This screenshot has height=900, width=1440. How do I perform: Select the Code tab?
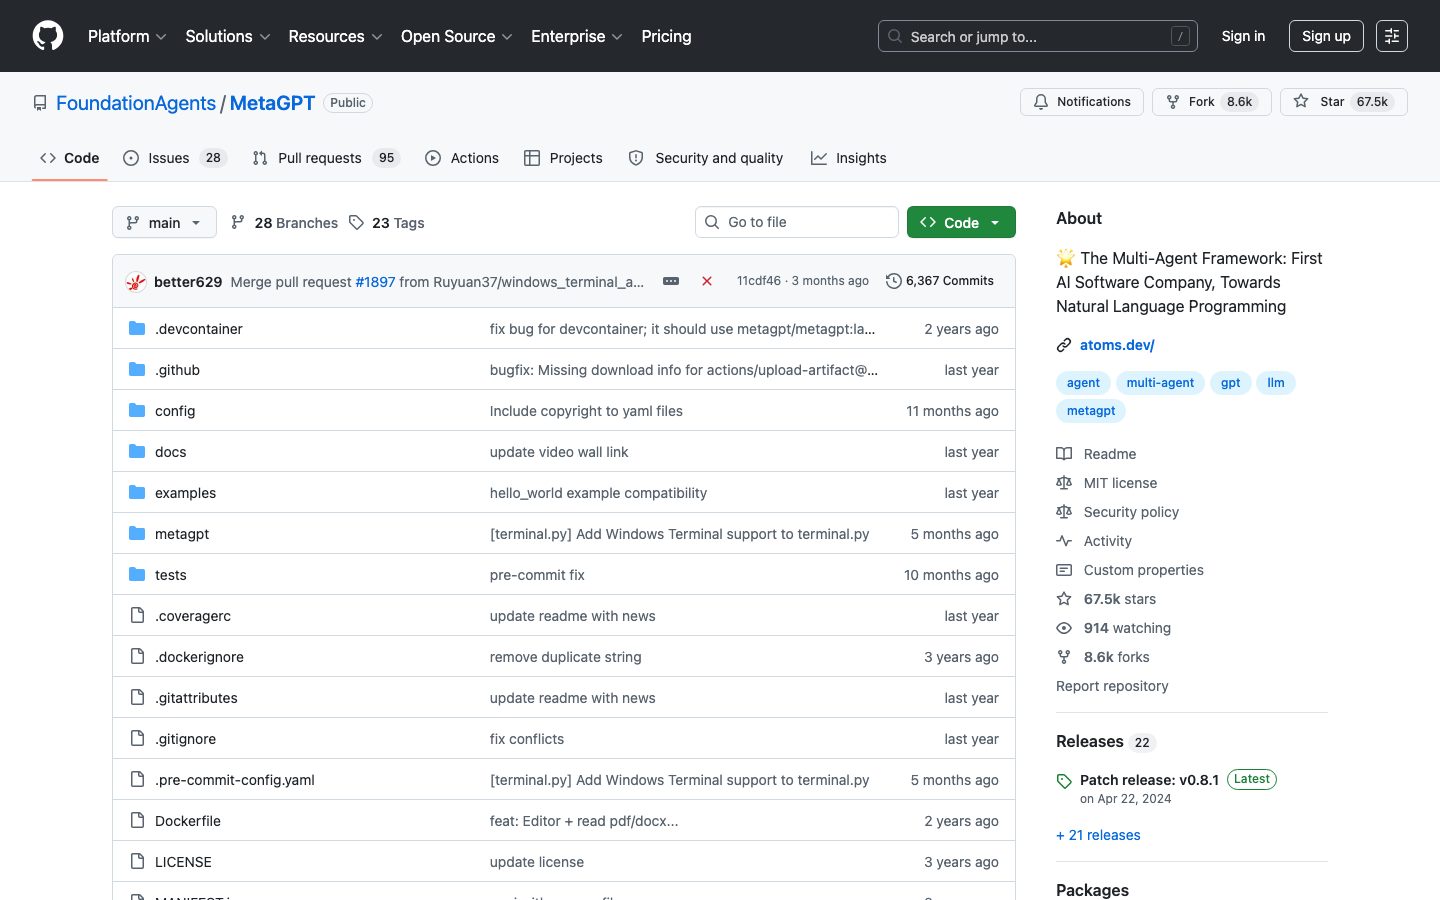70,158
